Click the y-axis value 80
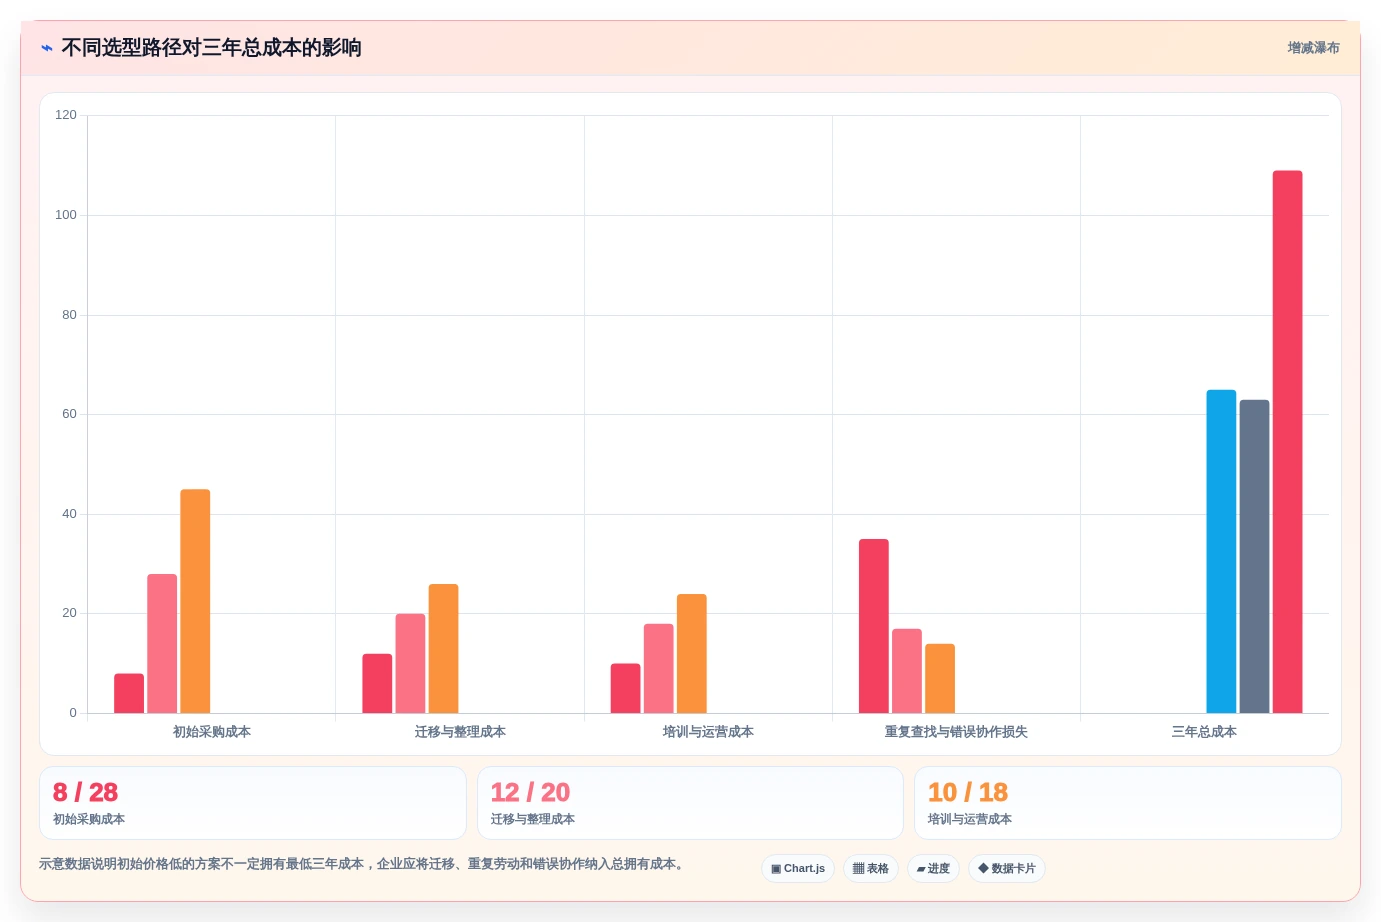The width and height of the screenshot is (1381, 922). [x=69, y=315]
